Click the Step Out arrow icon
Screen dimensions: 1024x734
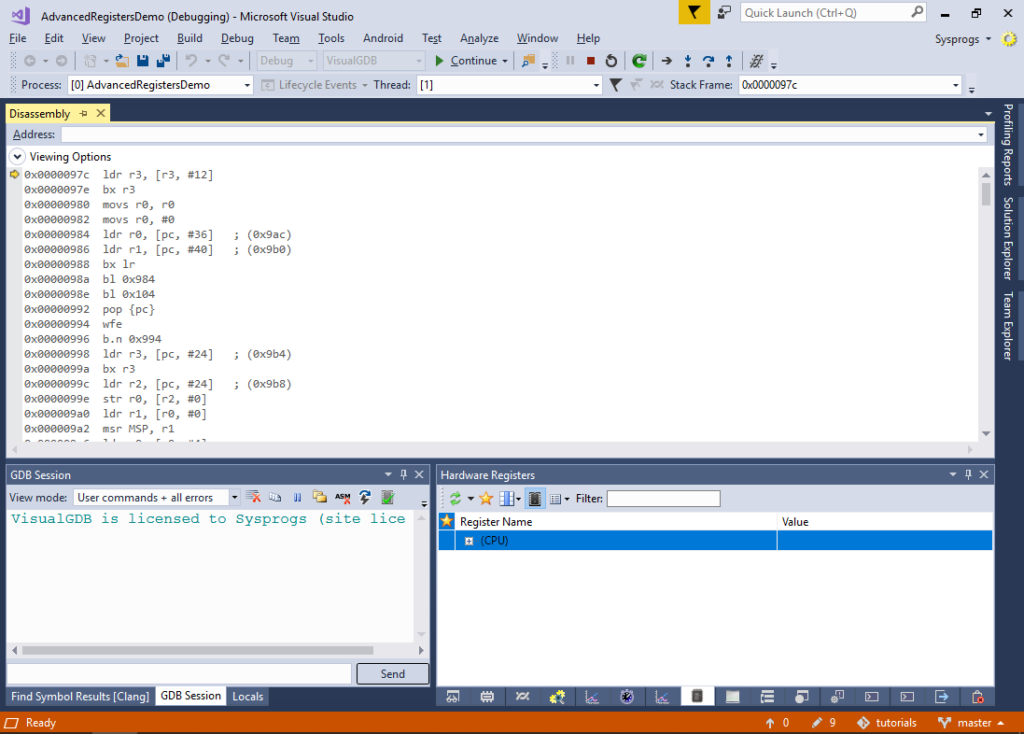click(x=729, y=61)
